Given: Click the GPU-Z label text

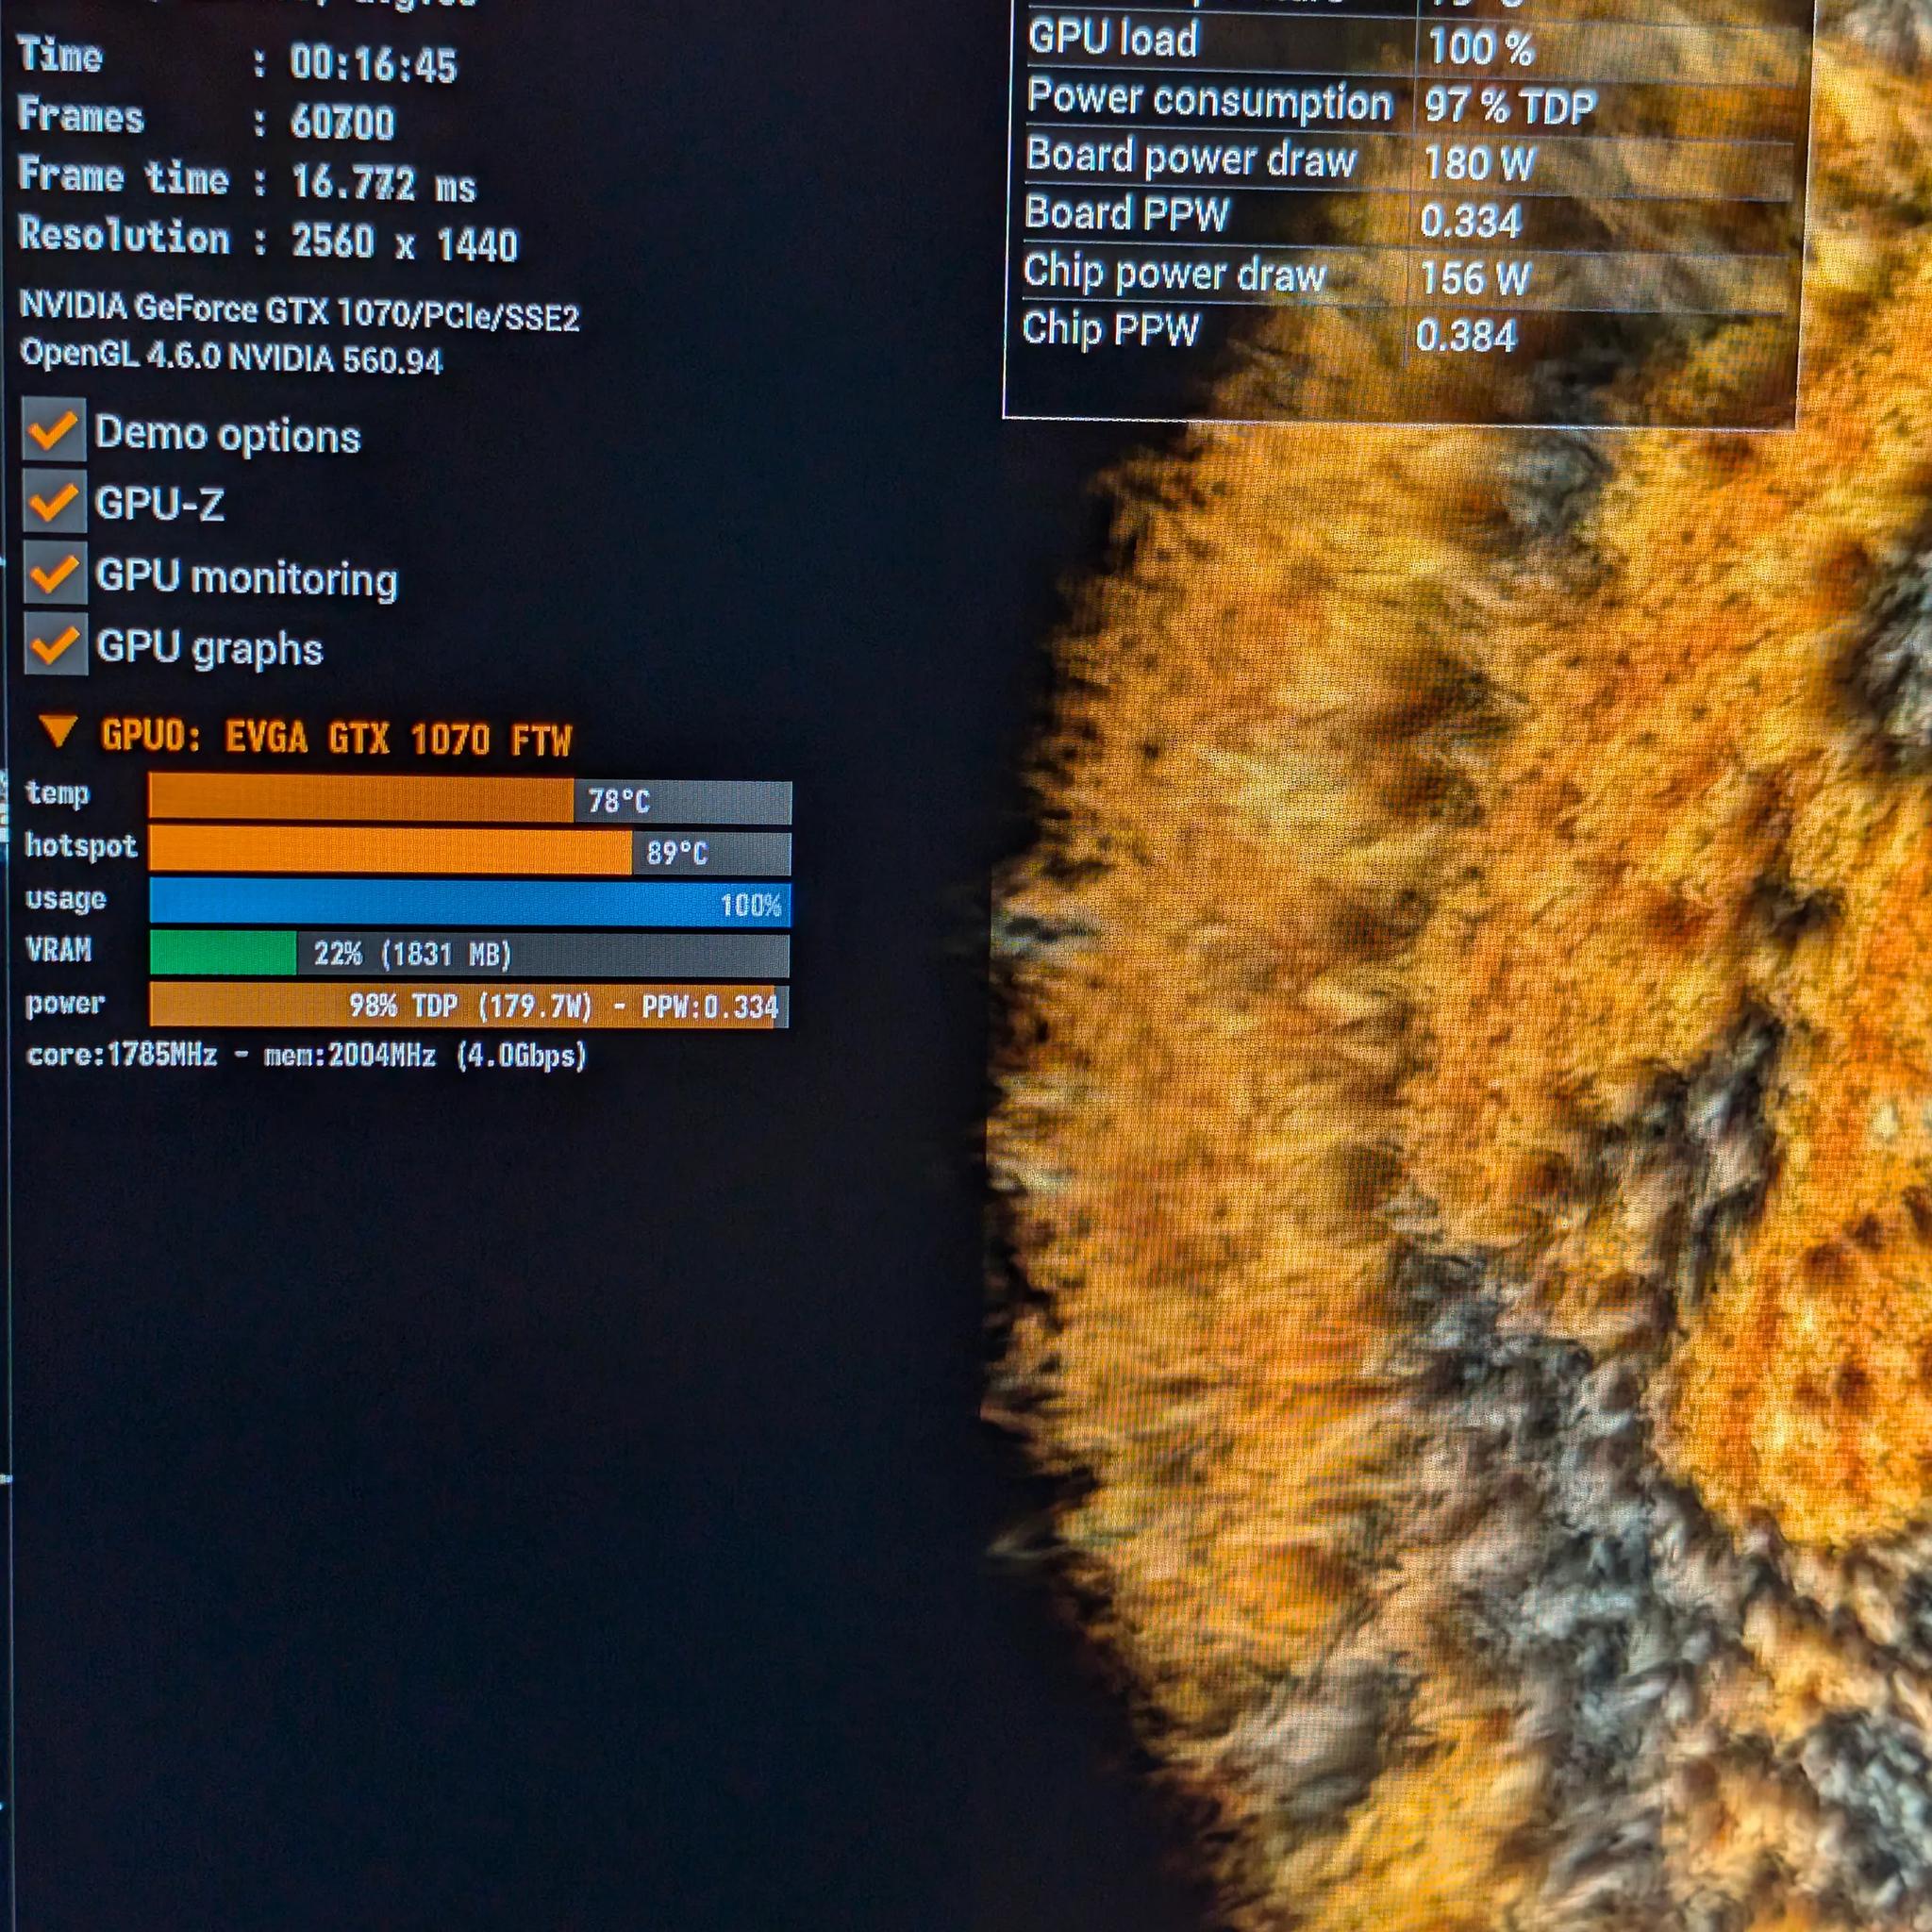Looking at the screenshot, I should (159, 503).
